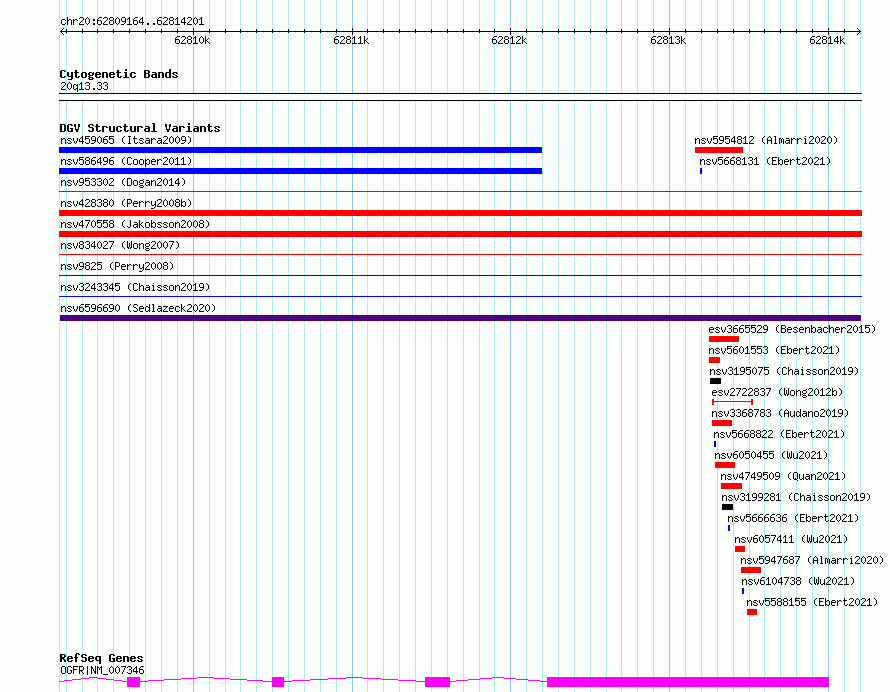Click nsv6050455 (Wu2021) label
Image resolution: width=890 pixels, height=692 pixels.
coord(771,455)
